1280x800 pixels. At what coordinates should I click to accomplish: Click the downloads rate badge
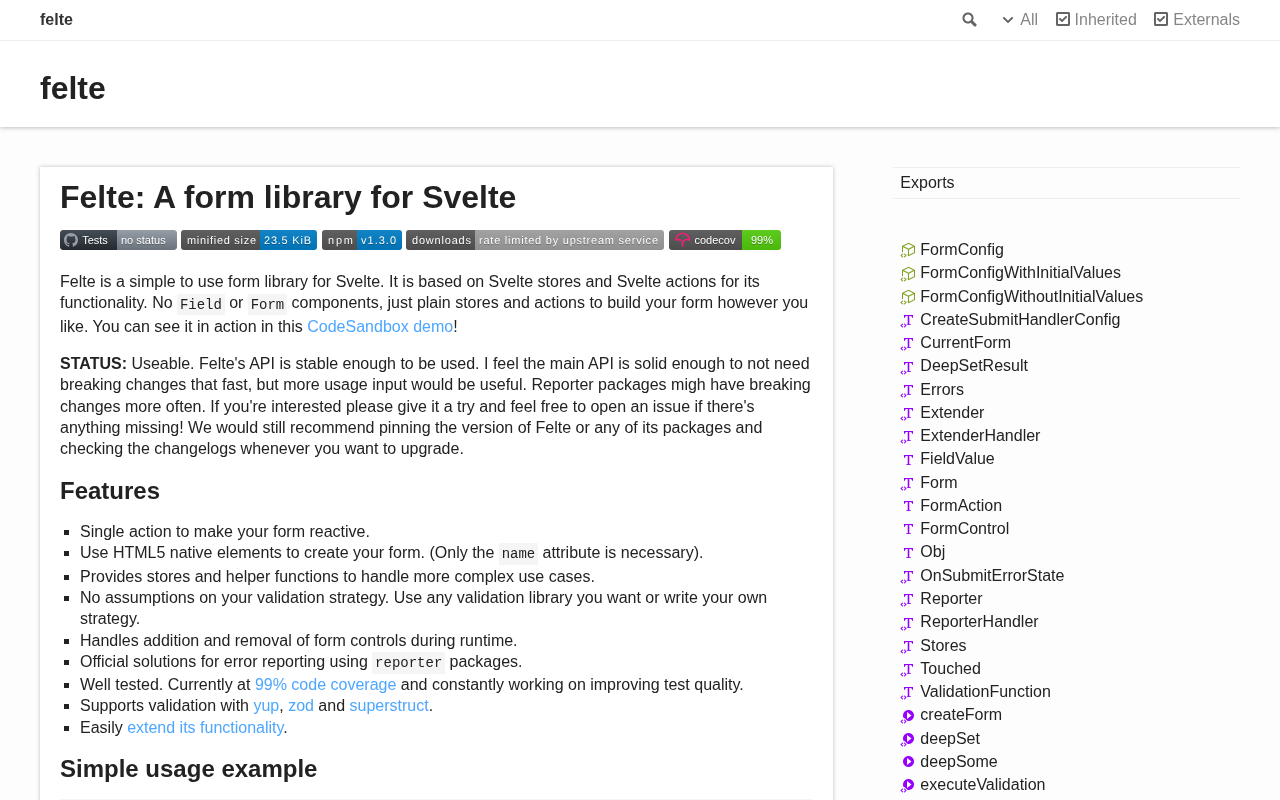pyautogui.click(x=534, y=240)
